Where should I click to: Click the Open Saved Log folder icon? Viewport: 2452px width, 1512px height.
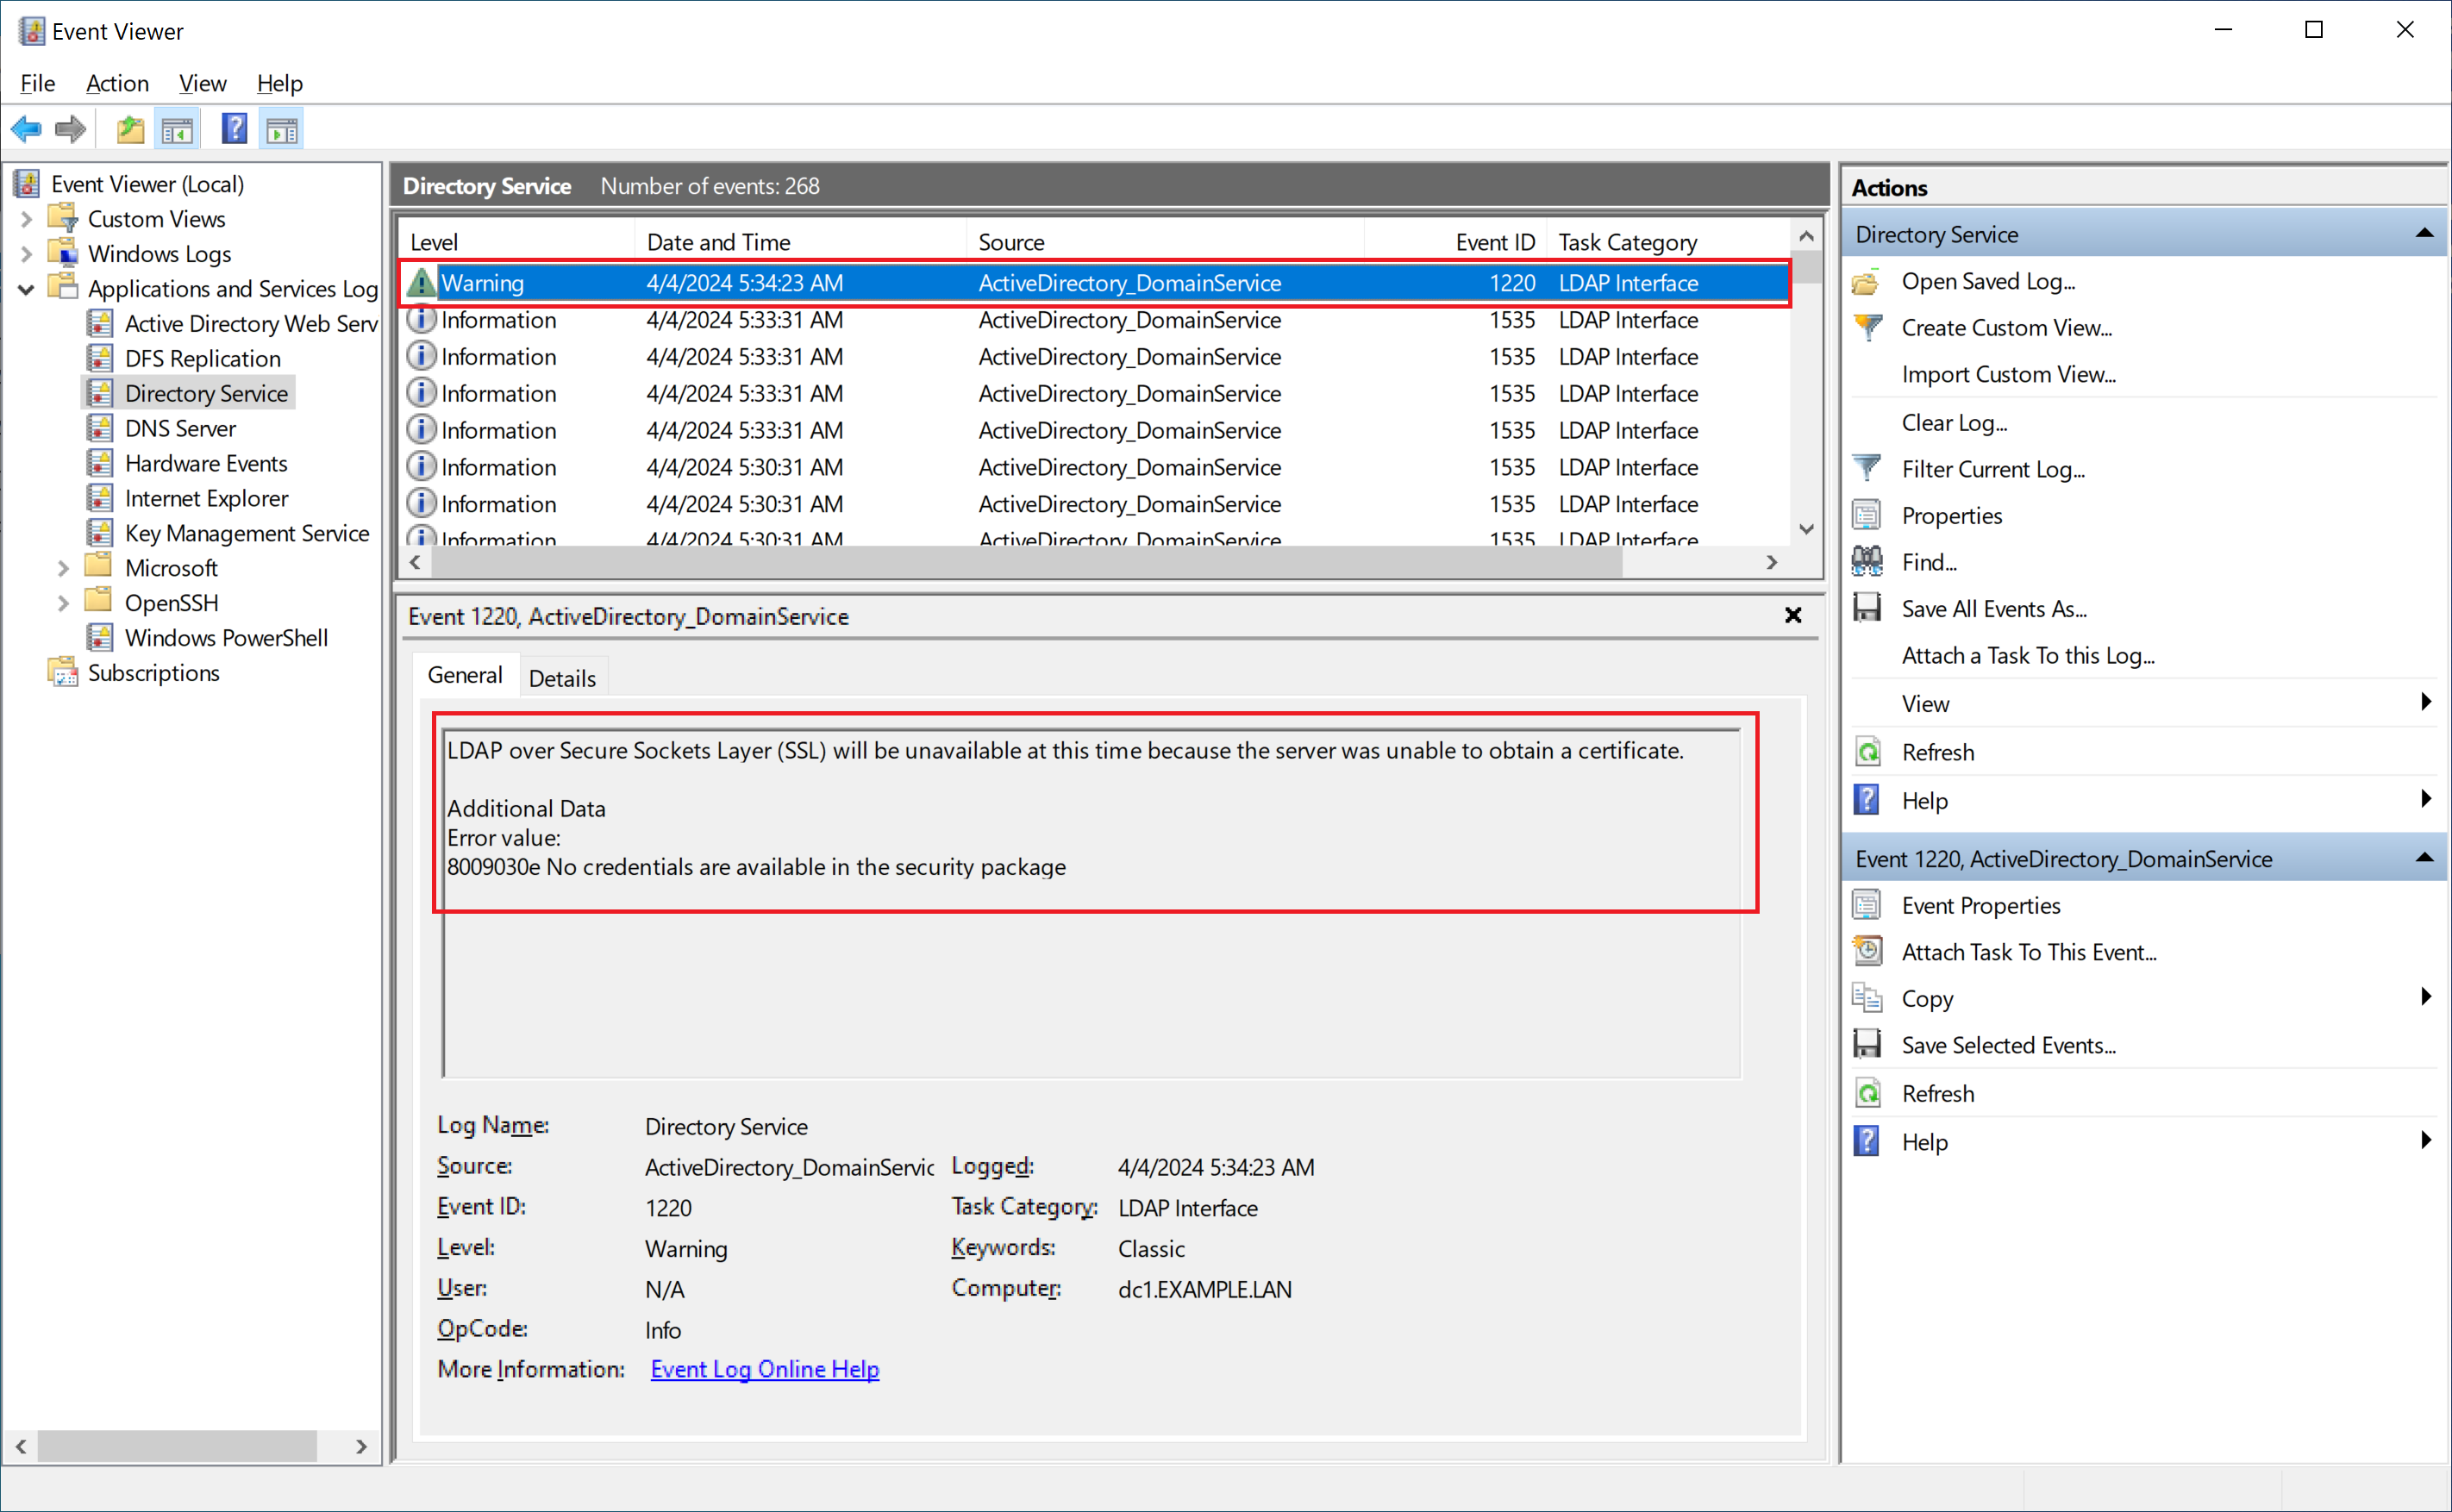point(1866,282)
